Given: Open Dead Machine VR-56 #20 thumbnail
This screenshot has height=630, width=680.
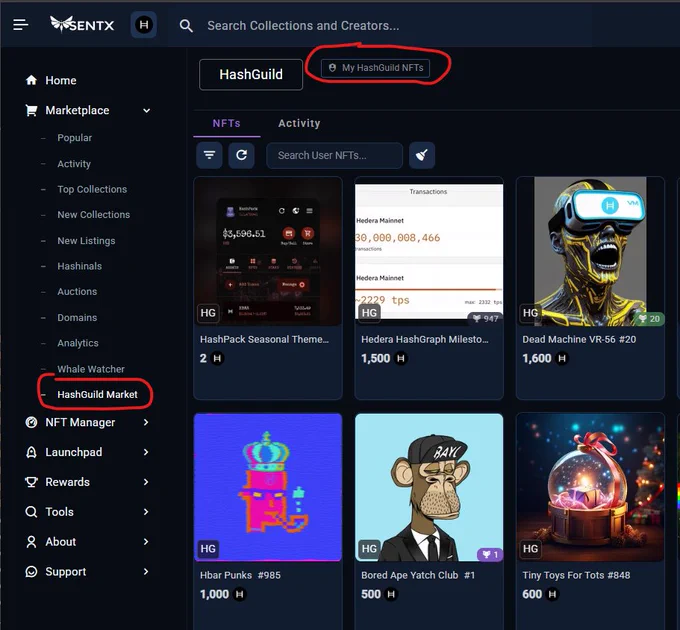Looking at the screenshot, I should 590,251.
